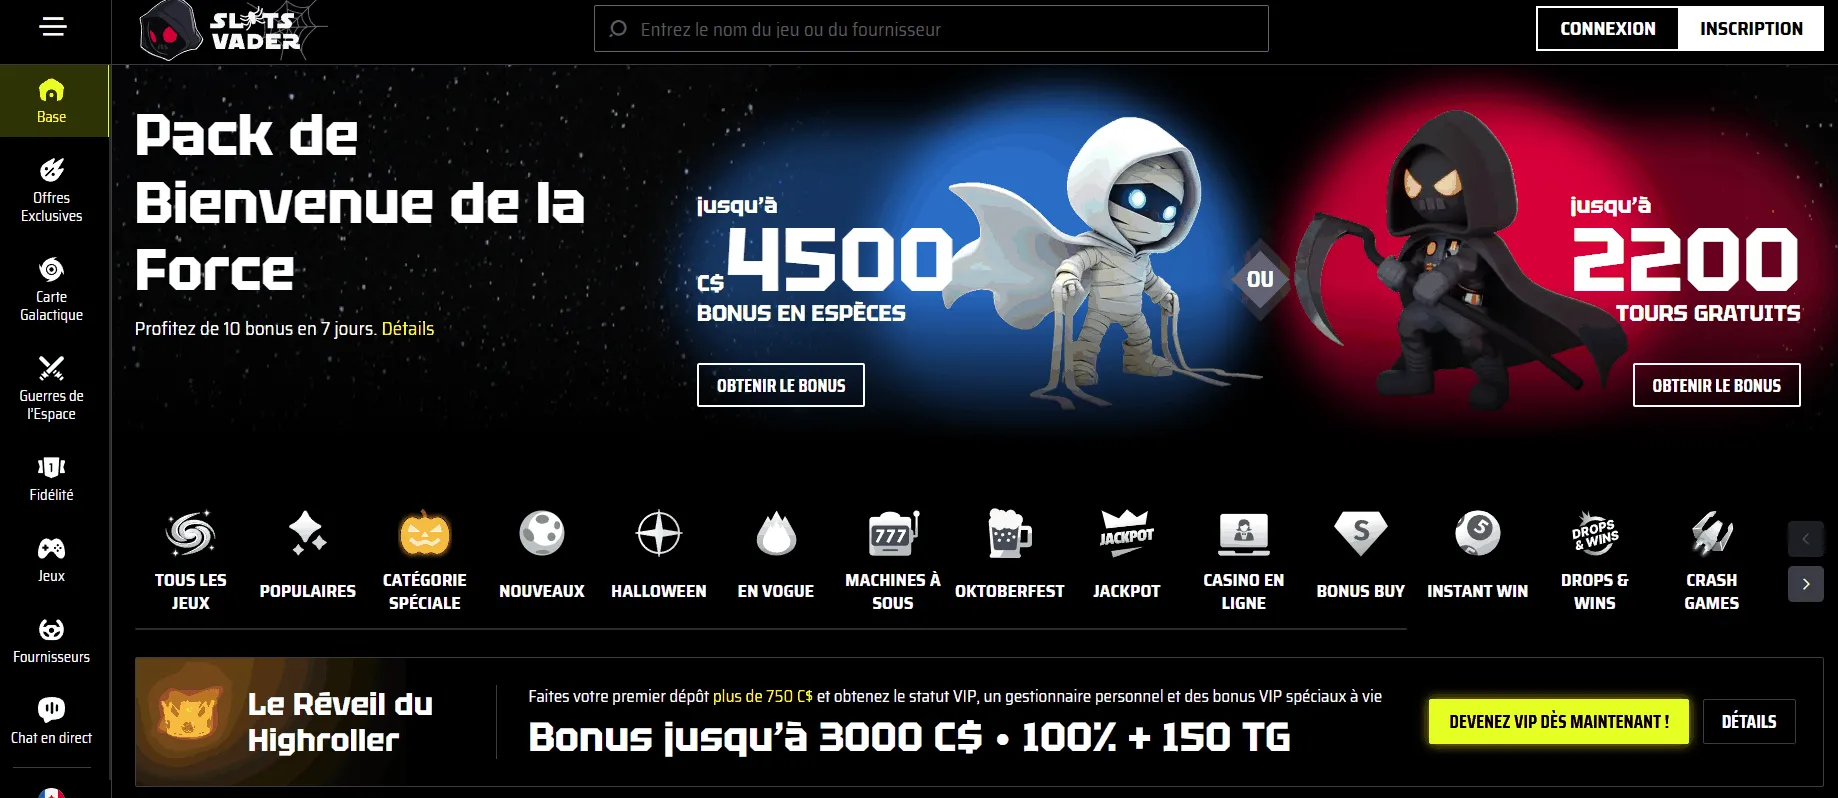Viewport: 1838px width, 798px height.
Task: Open Offres Exclusives in sidebar
Action: pyautogui.click(x=52, y=190)
